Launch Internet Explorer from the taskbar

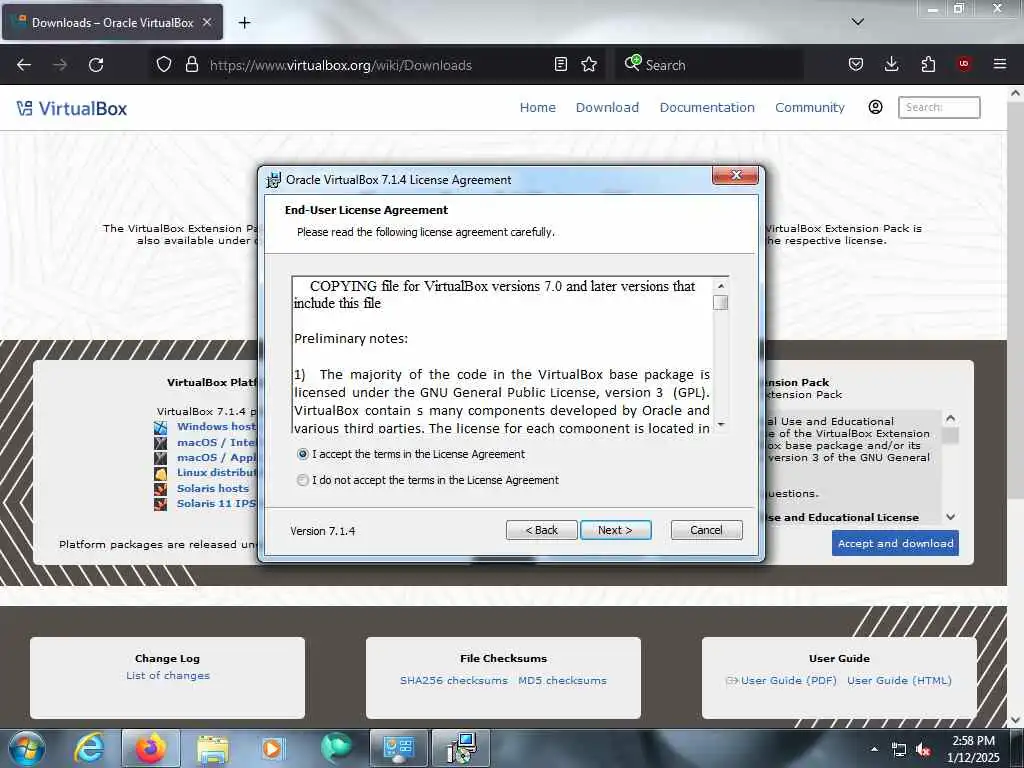(89, 748)
